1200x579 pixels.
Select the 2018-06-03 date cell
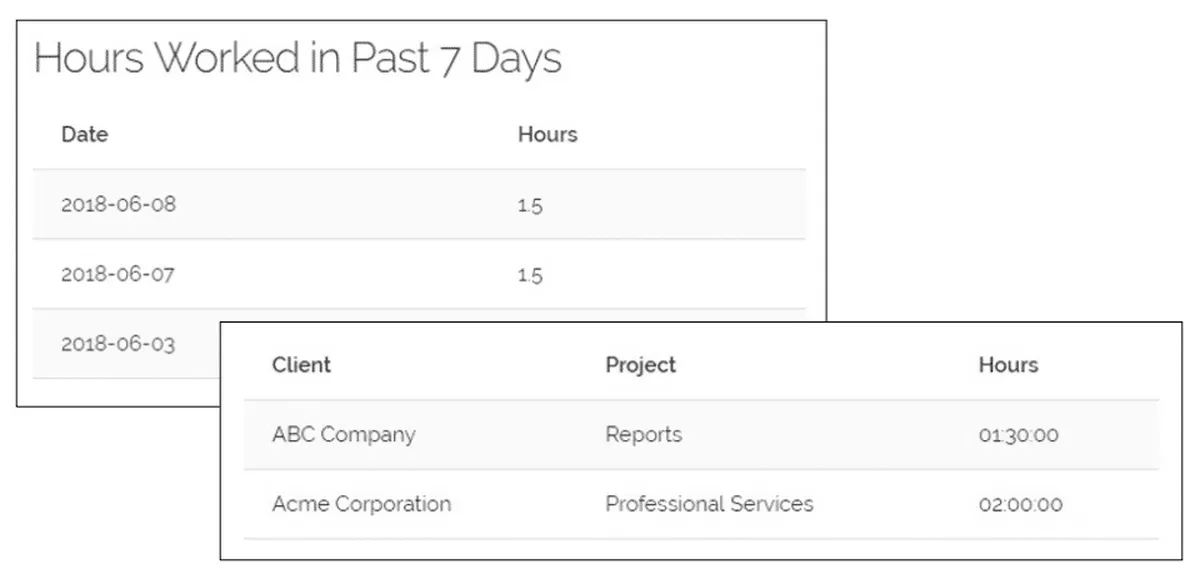[118, 344]
